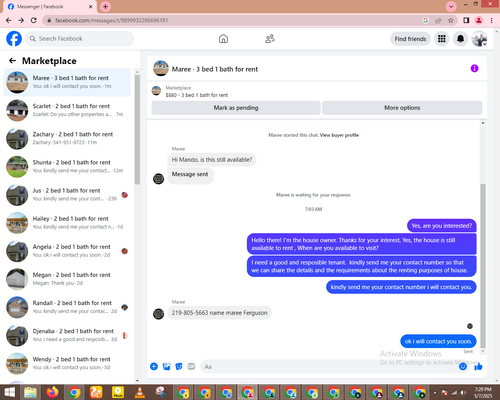500x400 pixels.
Task: Open more actions plus icon in composer
Action: pos(154,366)
